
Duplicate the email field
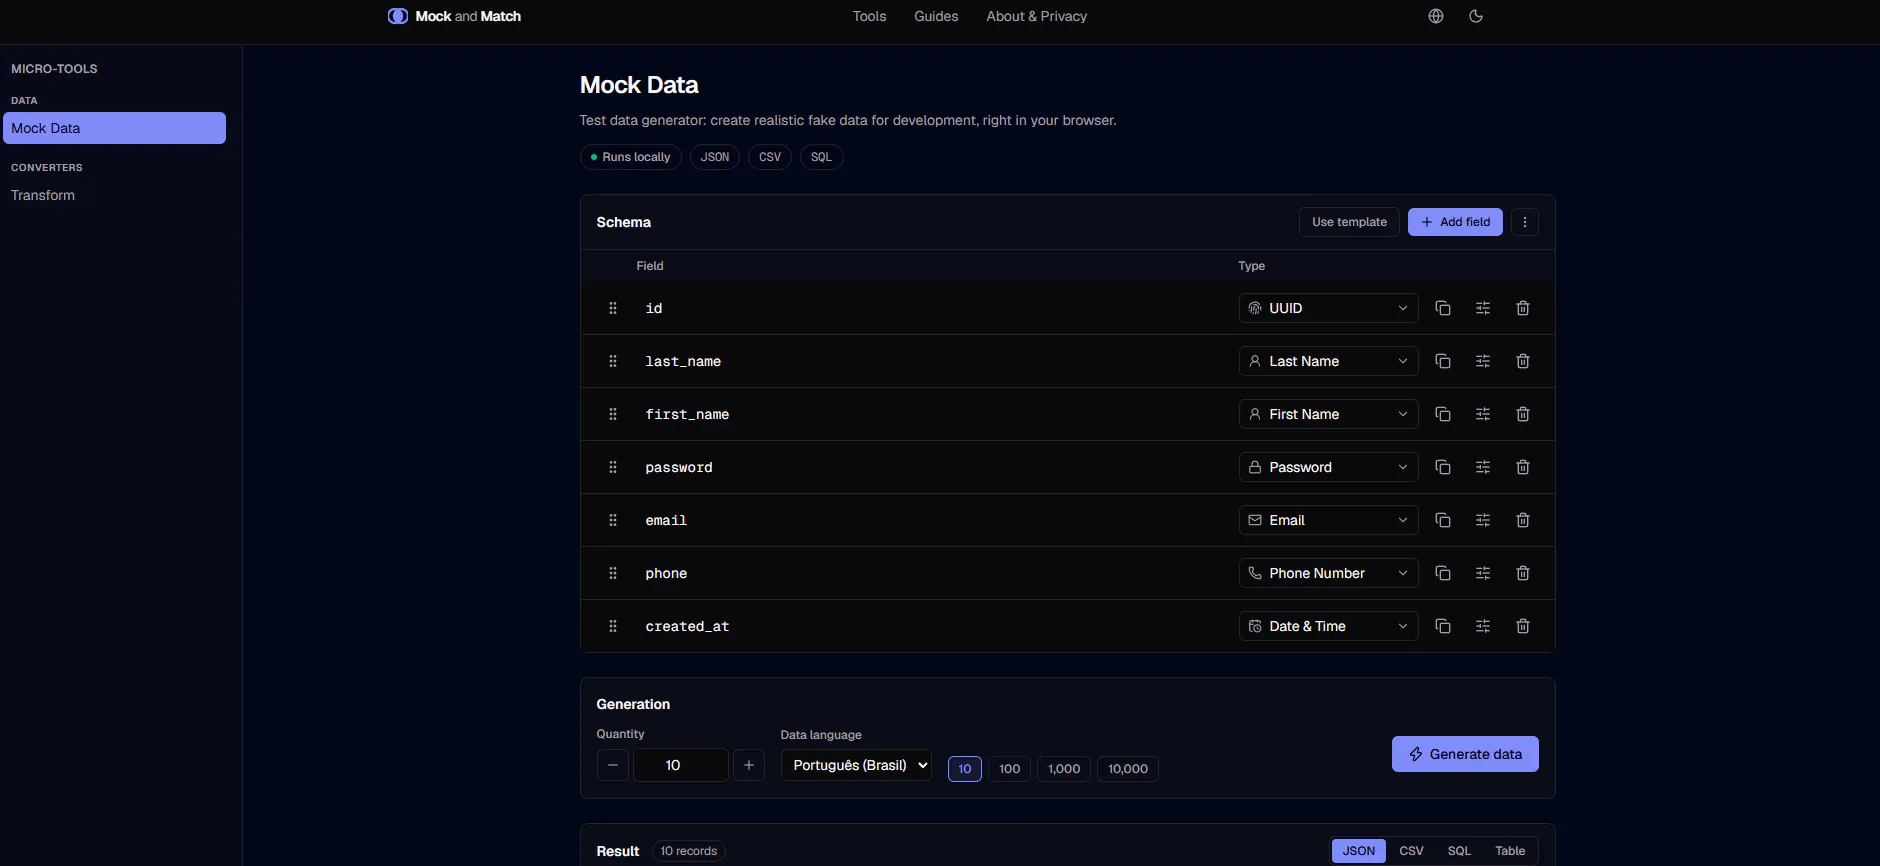point(1442,520)
